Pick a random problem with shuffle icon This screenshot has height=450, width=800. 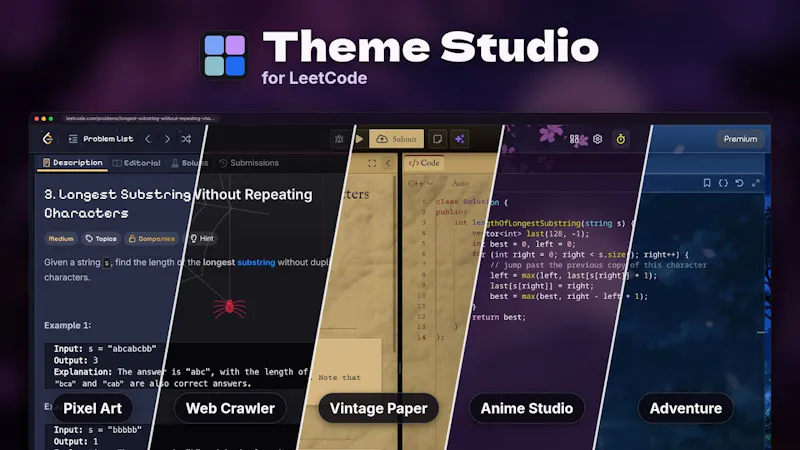[x=186, y=139]
